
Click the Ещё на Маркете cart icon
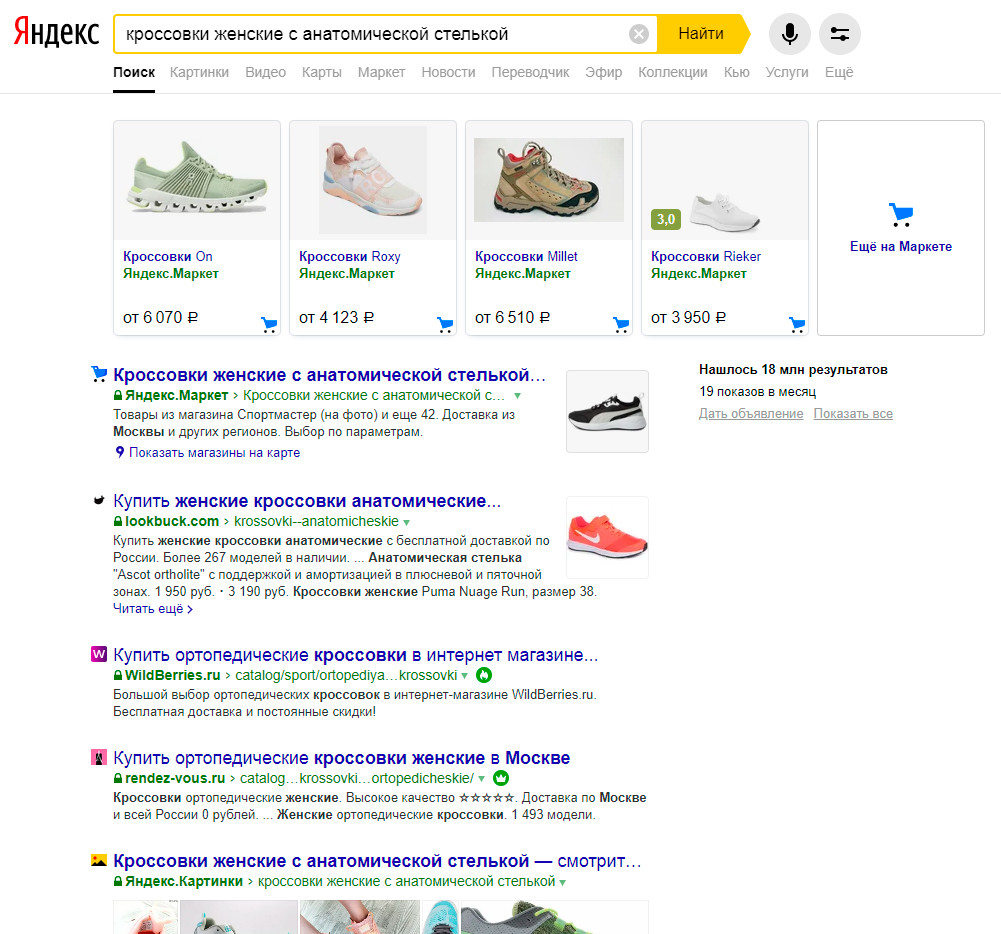[x=901, y=215]
